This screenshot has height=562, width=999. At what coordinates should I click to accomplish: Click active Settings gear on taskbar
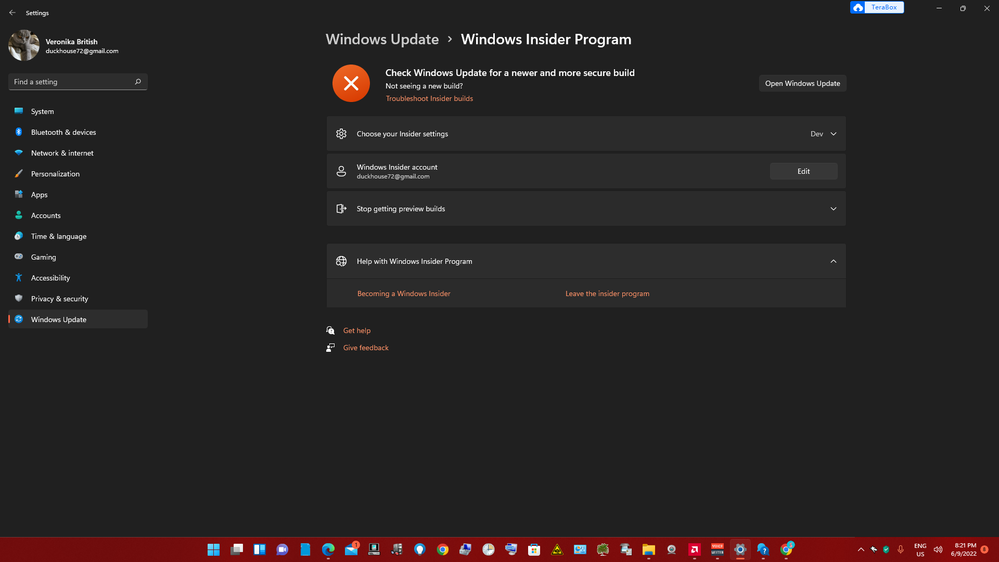(740, 549)
